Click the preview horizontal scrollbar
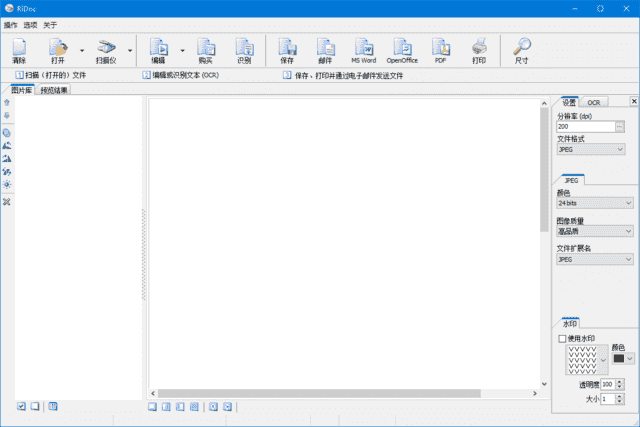Screen dimensions: 640x427 click(x=319, y=393)
